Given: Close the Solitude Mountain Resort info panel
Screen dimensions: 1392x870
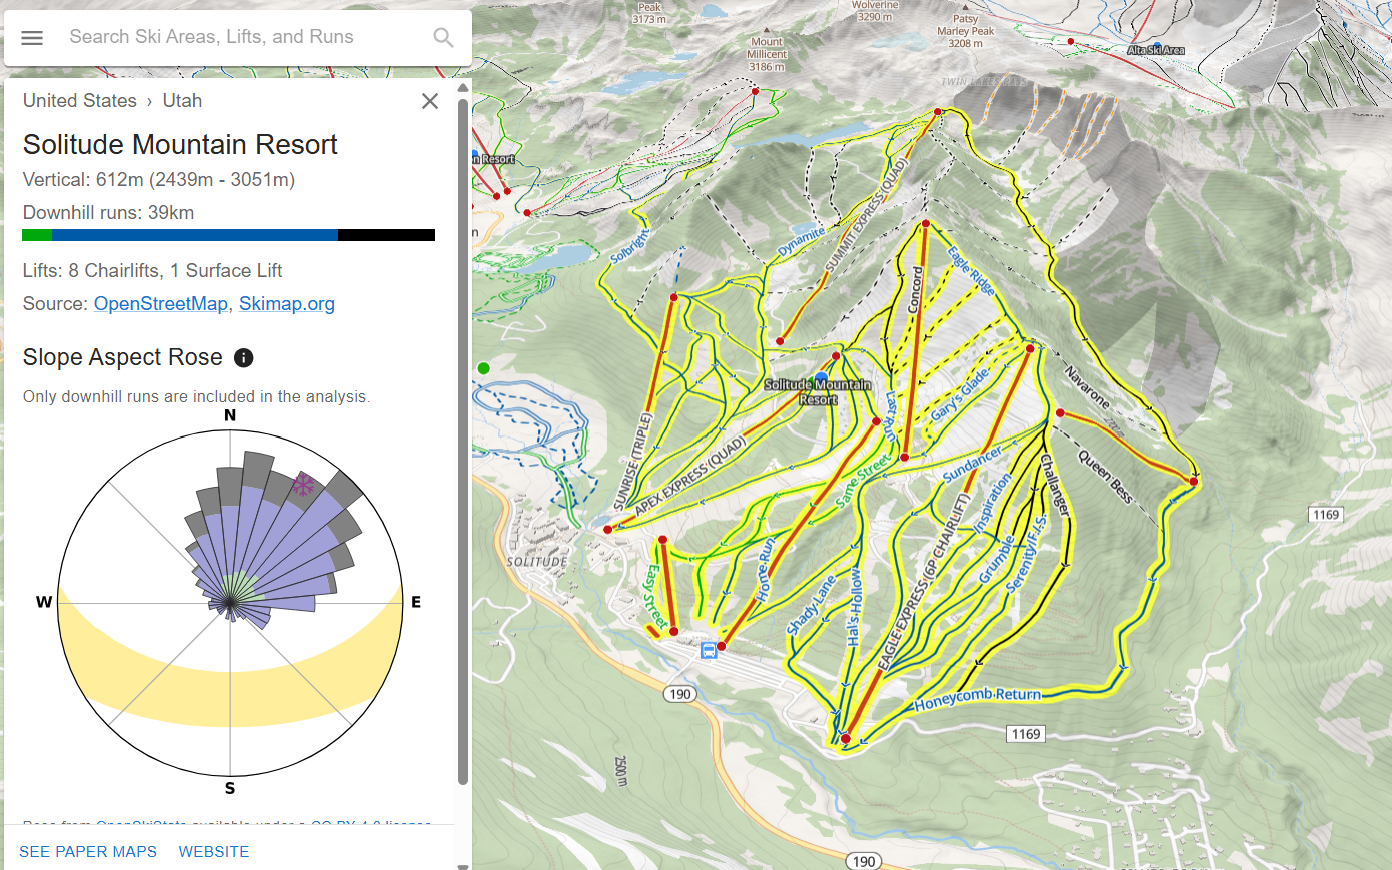Looking at the screenshot, I should coord(430,101).
